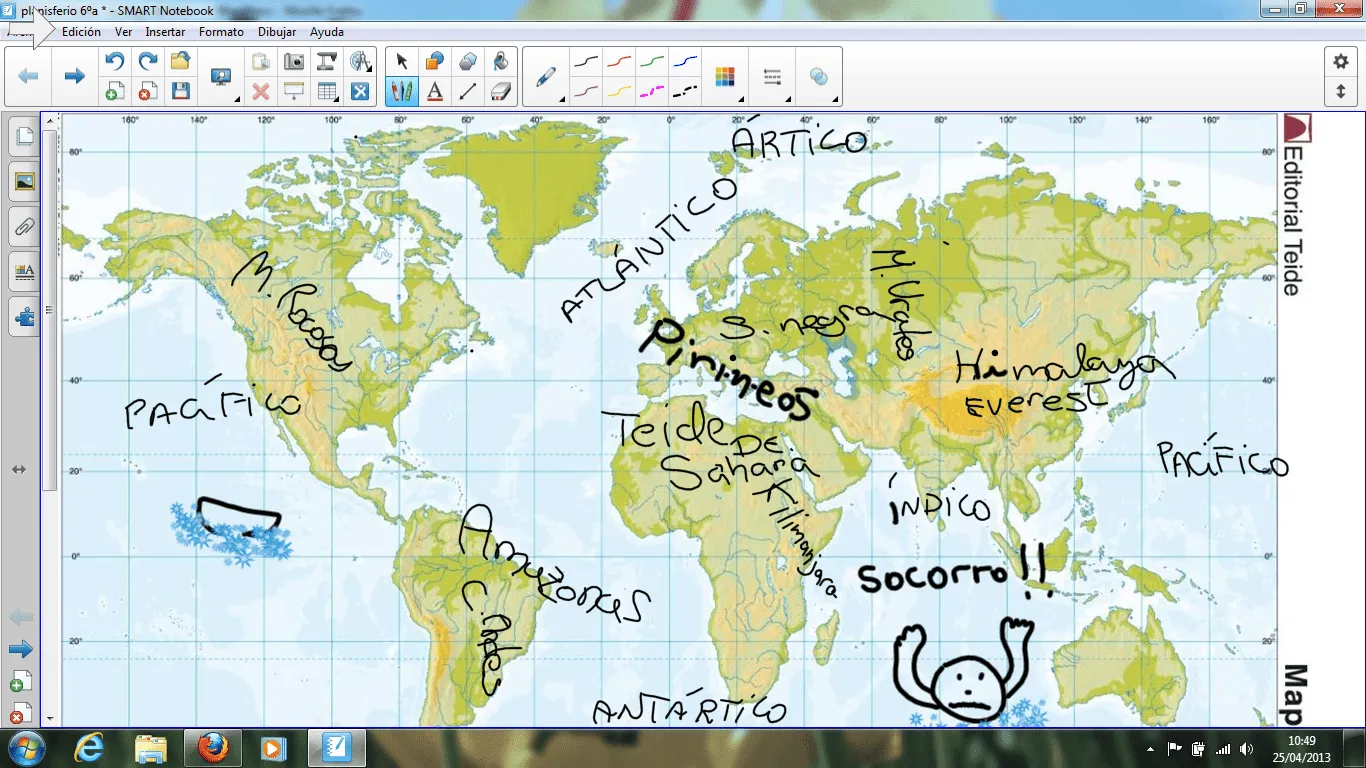Open the pen style dropdown via corner arrow
The width and height of the screenshot is (1366, 768).
[563, 98]
